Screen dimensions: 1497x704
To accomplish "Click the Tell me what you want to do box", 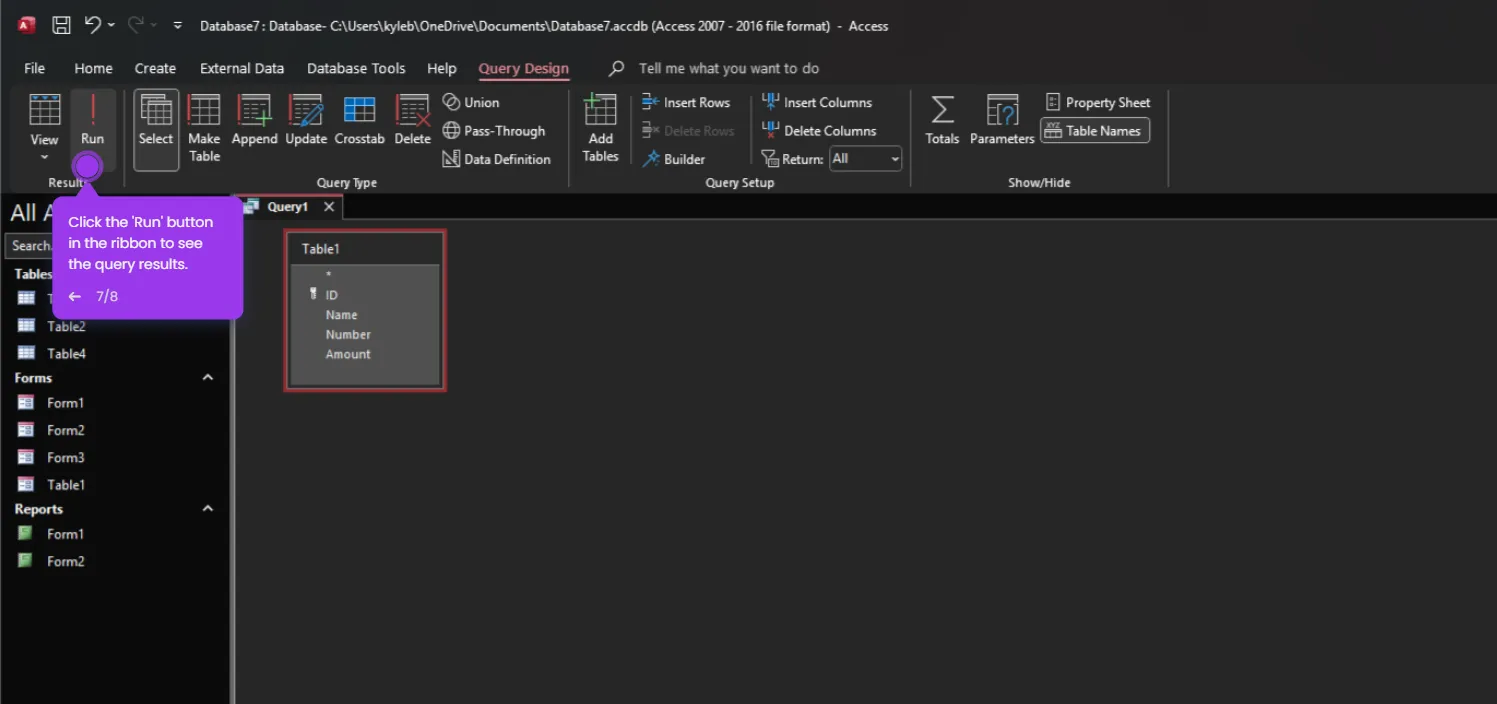I will [x=728, y=68].
